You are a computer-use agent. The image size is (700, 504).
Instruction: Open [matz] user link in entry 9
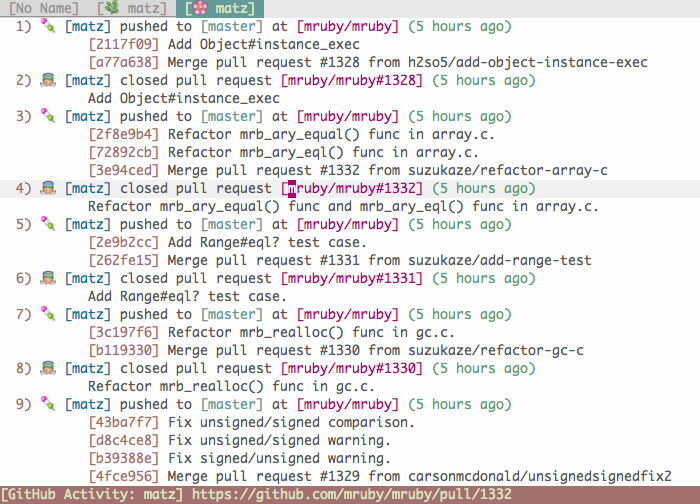pos(88,404)
